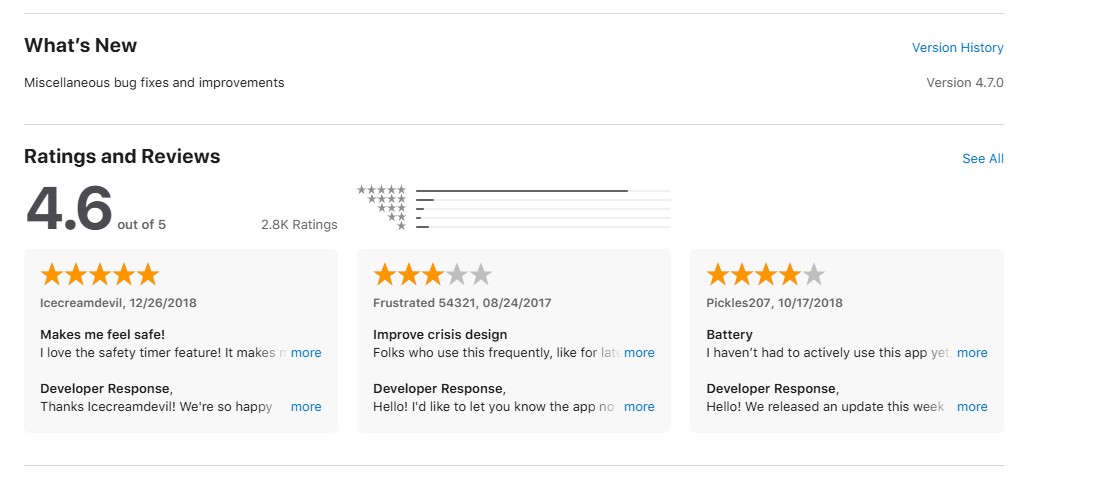Expand Frustrated 54321's review with more
This screenshot has width=1098, height=480.
(x=639, y=353)
